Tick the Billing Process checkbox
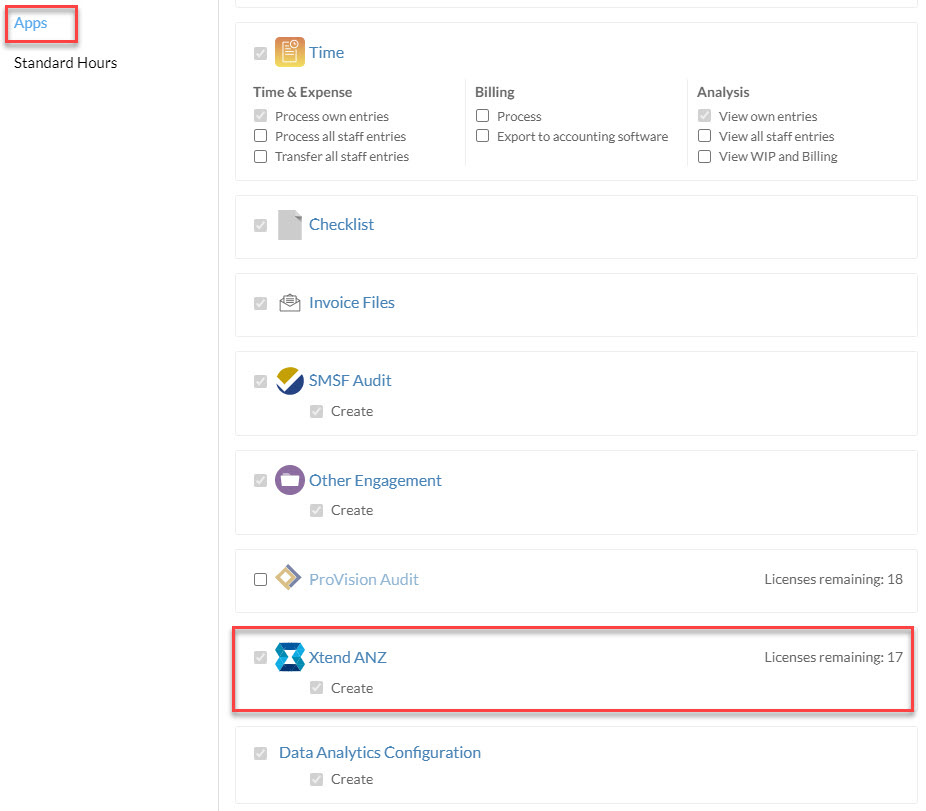Image resolution: width=926 pixels, height=811 pixels. [x=482, y=116]
